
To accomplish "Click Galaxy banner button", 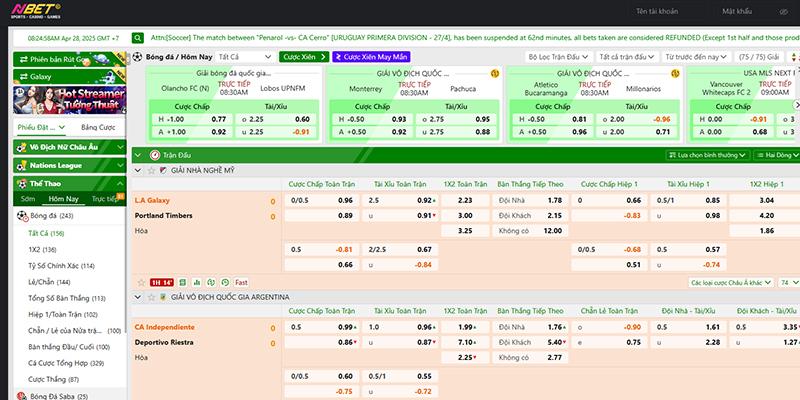I will click(69, 77).
